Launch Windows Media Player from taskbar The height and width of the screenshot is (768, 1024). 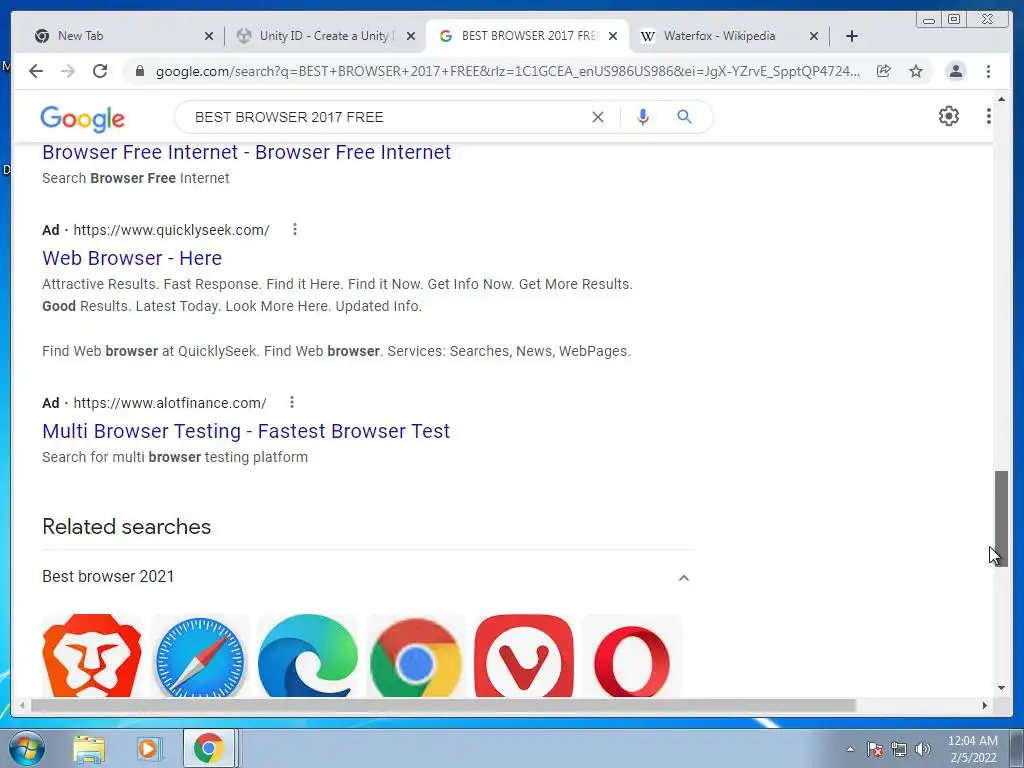[x=148, y=748]
